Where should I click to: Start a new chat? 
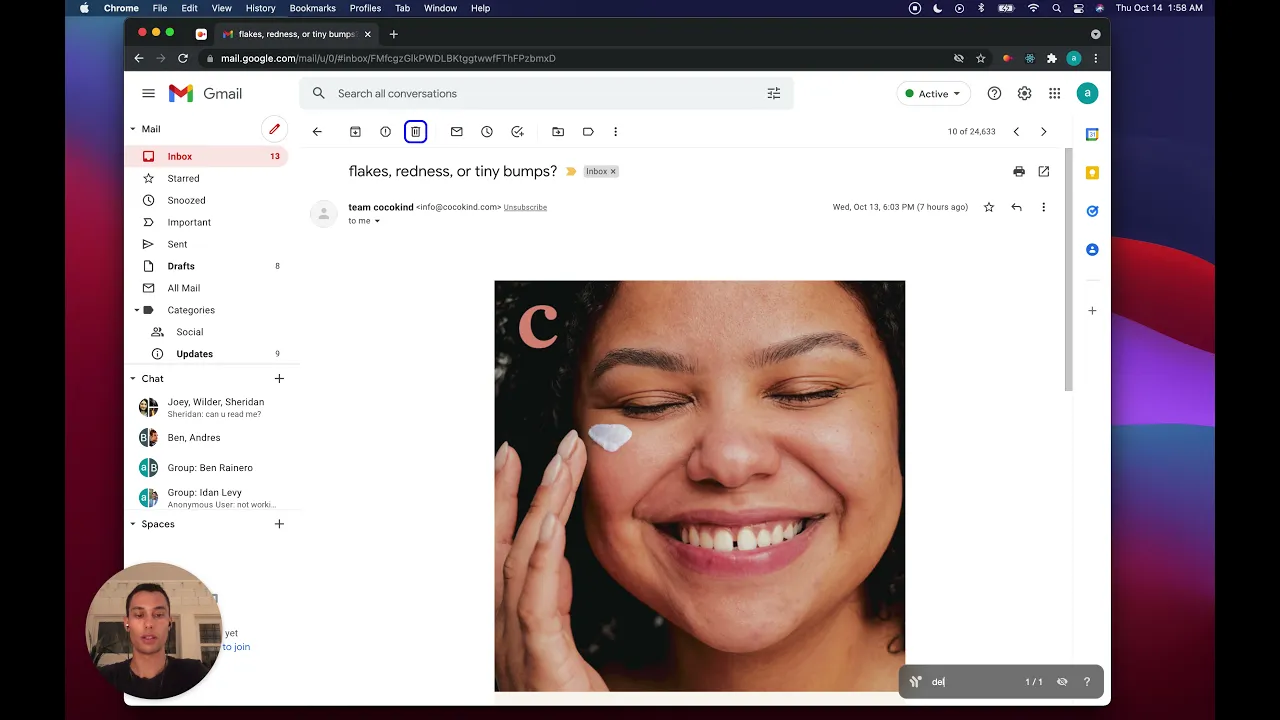coord(279,379)
